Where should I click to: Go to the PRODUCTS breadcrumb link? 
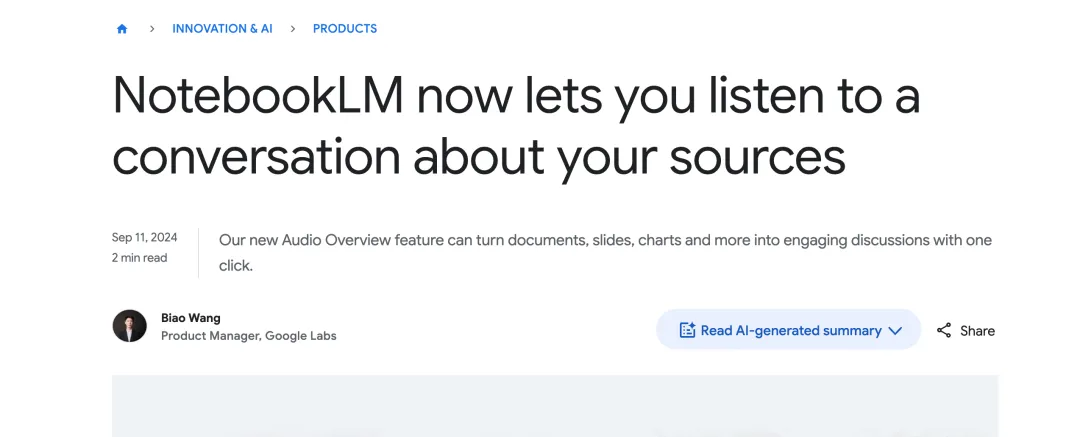[x=345, y=29]
